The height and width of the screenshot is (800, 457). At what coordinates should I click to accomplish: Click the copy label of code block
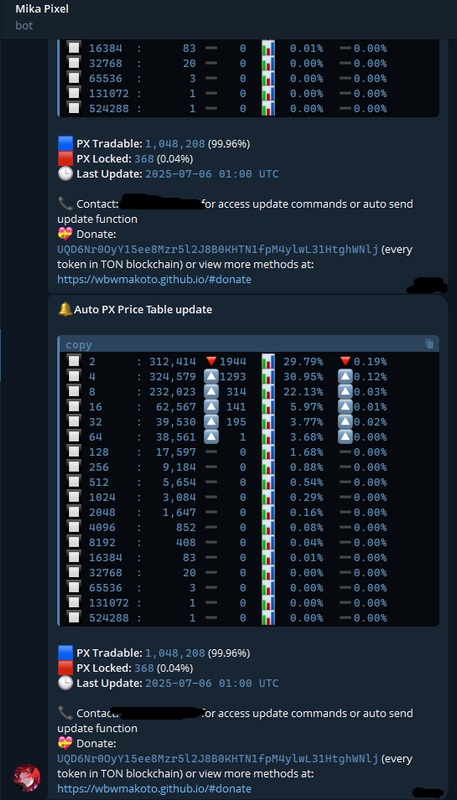point(79,345)
